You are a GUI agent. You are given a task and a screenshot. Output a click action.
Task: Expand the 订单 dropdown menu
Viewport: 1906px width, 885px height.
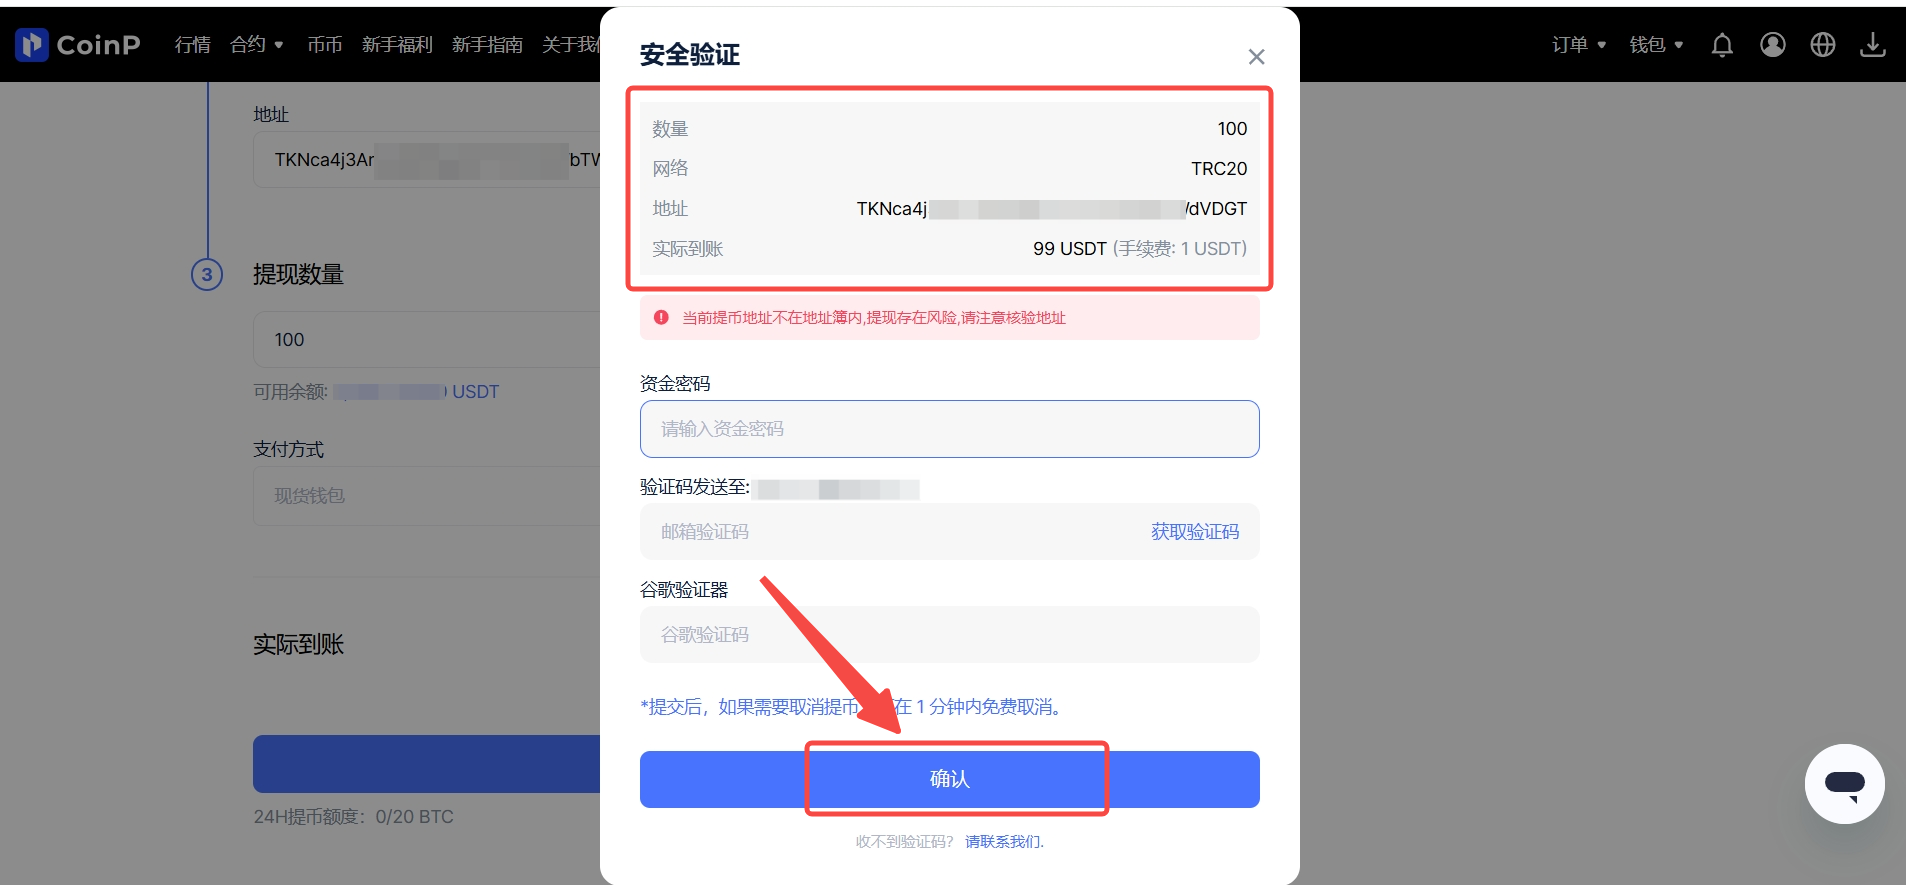pos(1579,44)
